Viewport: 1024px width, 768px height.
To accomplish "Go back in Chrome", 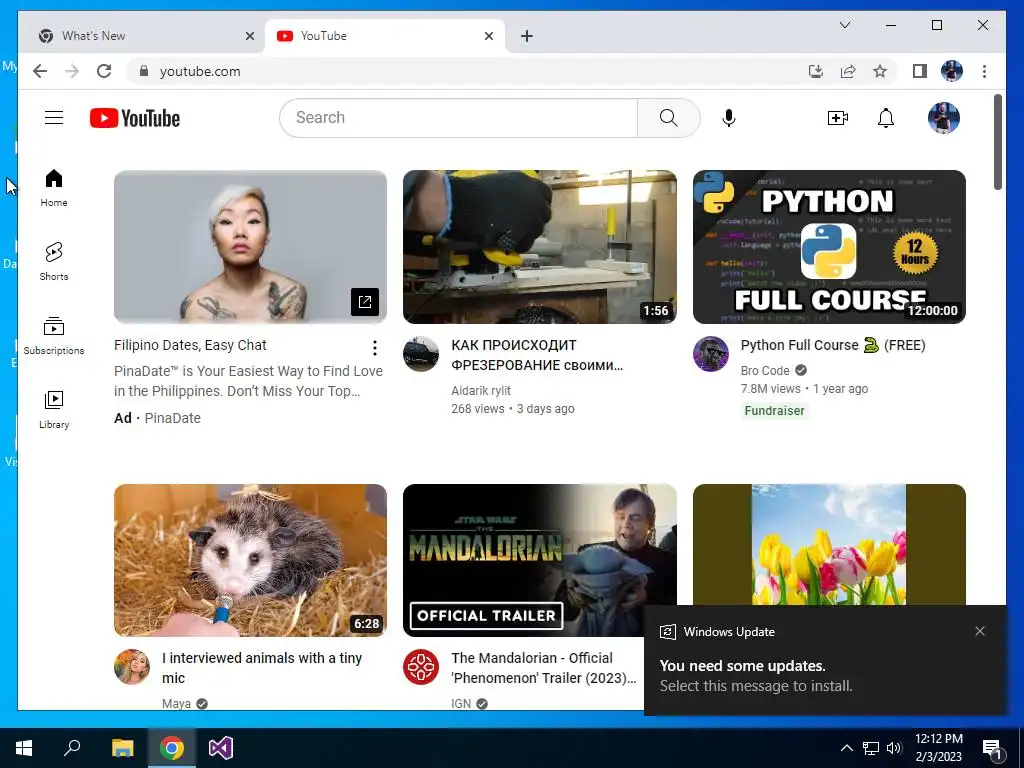I will click(40, 71).
